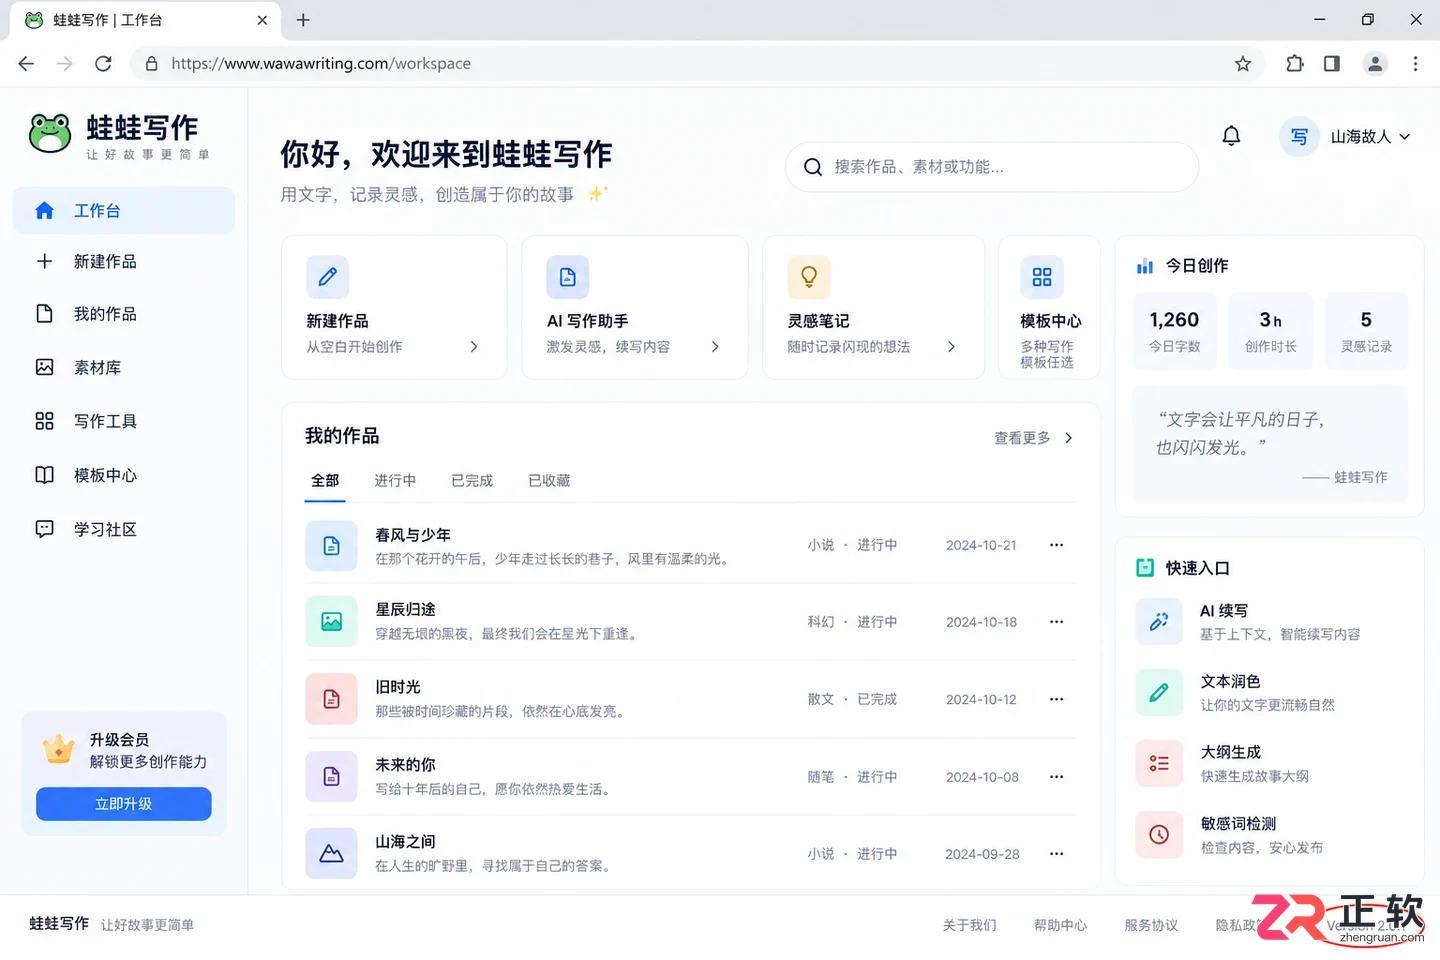Click the 未来的你 purple document icon
The image size is (1440, 960).
(x=331, y=776)
